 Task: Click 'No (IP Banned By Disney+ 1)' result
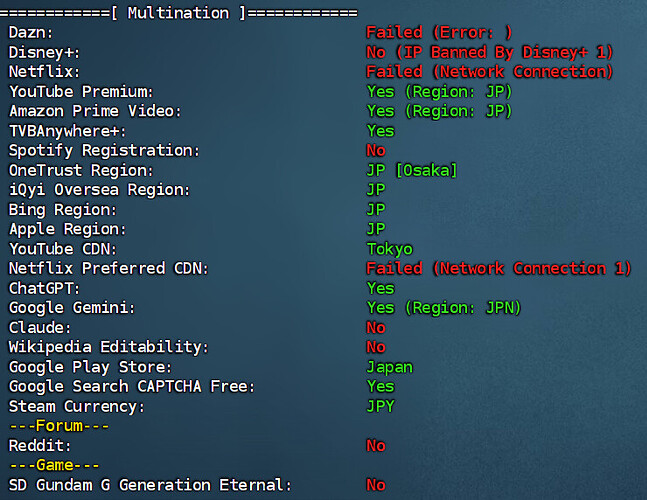[489, 52]
